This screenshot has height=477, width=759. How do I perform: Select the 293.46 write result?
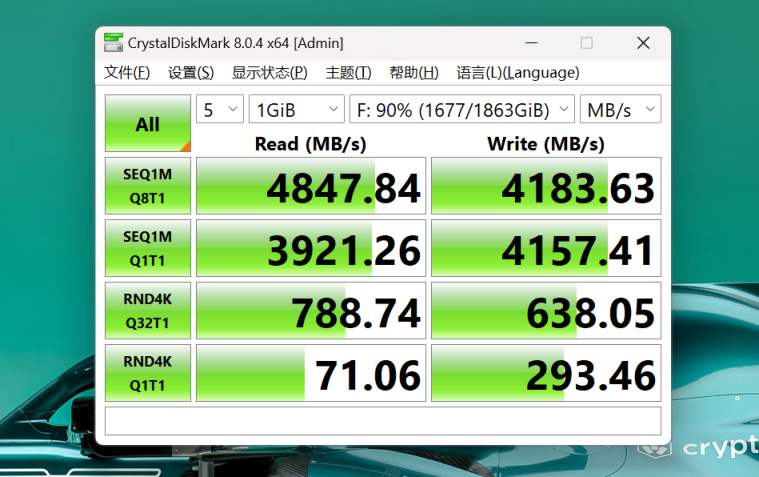[546, 373]
